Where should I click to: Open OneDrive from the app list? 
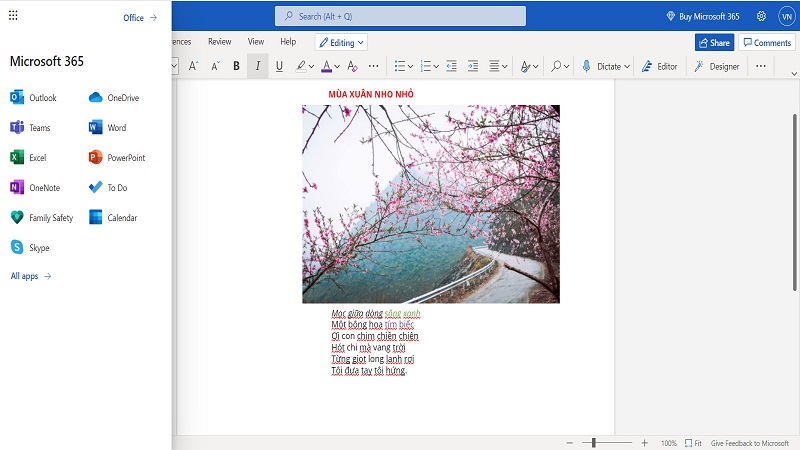113,97
